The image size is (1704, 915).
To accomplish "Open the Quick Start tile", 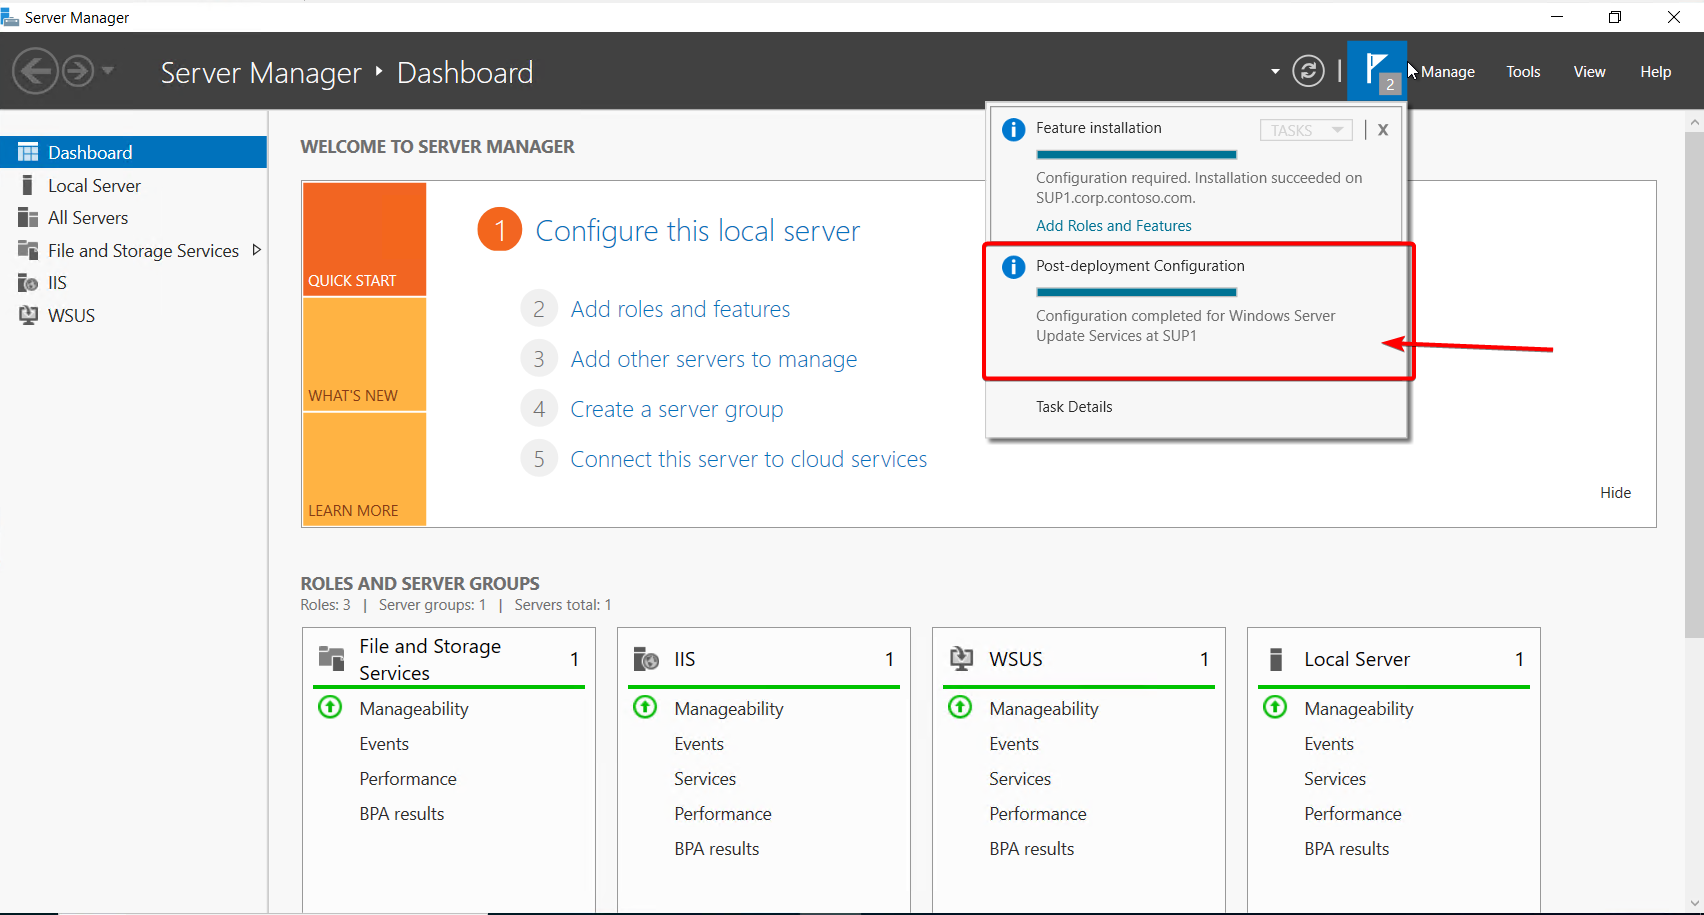I will point(364,239).
